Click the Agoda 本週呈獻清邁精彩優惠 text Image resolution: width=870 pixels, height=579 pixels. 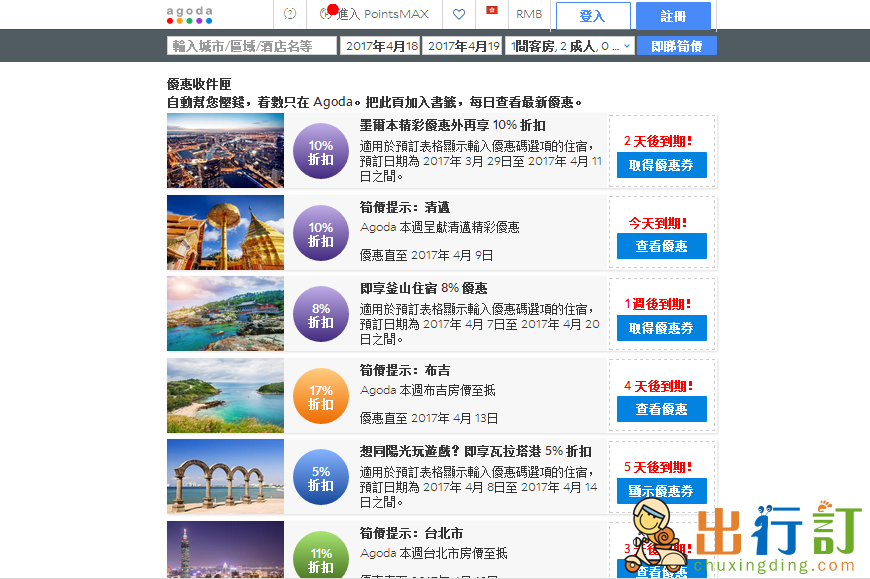[439, 227]
